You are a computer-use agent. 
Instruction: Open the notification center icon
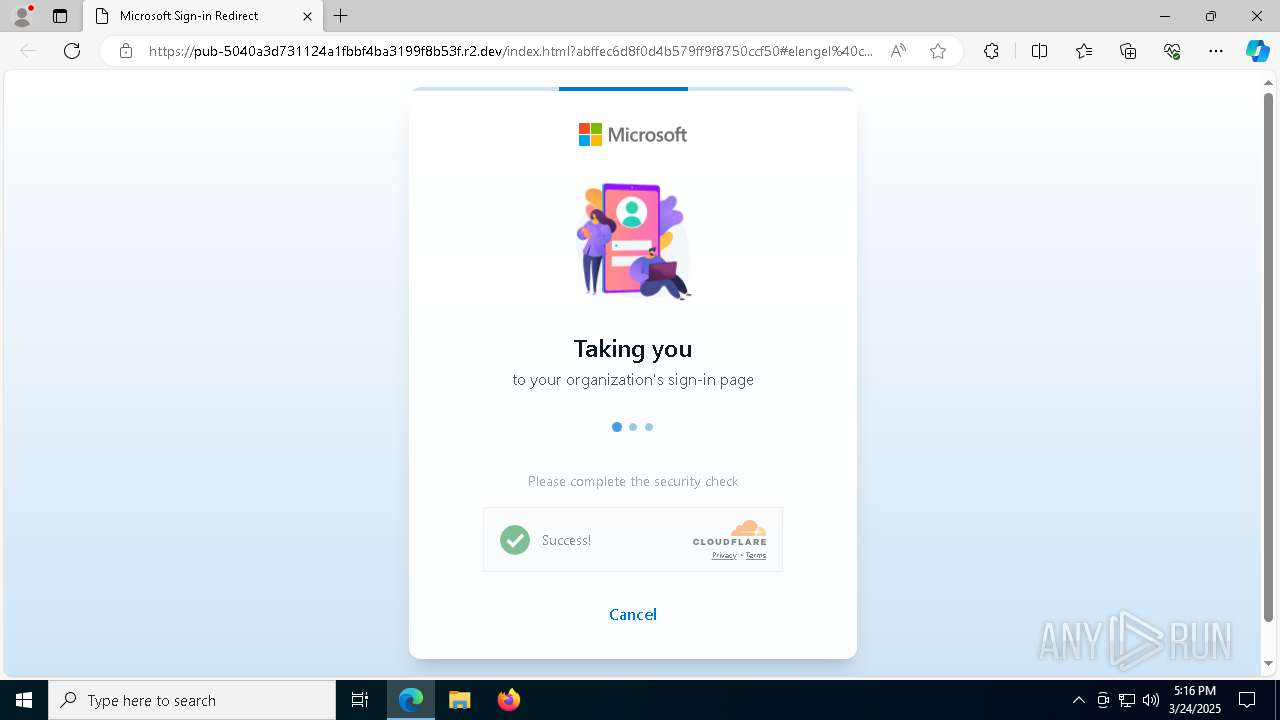pos(1247,700)
